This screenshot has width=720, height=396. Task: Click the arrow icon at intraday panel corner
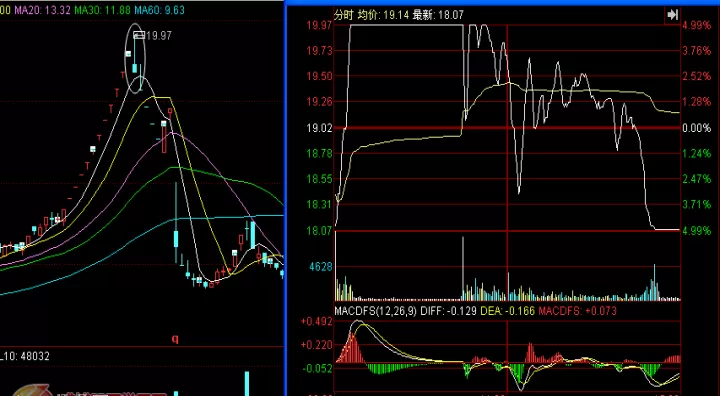point(672,15)
